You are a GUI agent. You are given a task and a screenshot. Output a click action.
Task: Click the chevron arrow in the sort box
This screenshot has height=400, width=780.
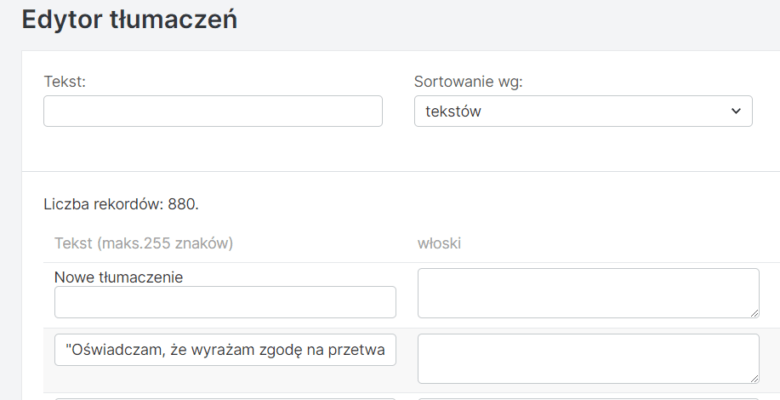pyautogui.click(x=736, y=111)
